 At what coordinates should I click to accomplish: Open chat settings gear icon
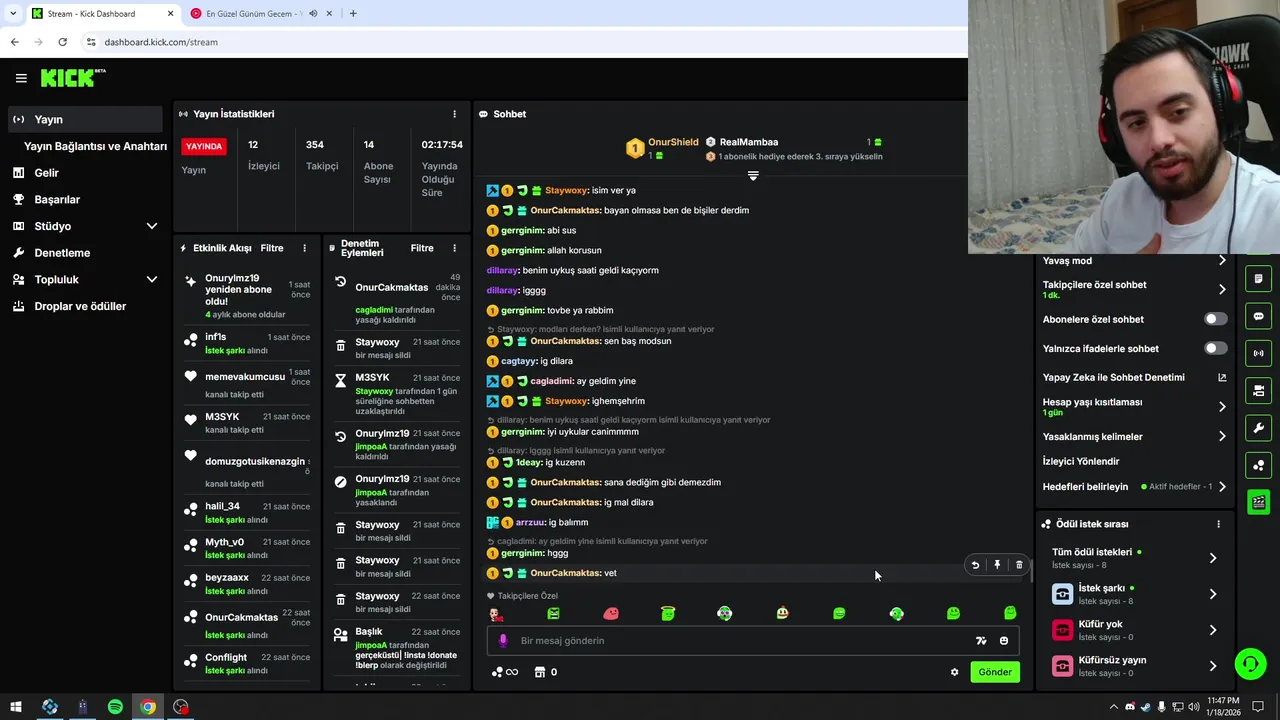(954, 672)
